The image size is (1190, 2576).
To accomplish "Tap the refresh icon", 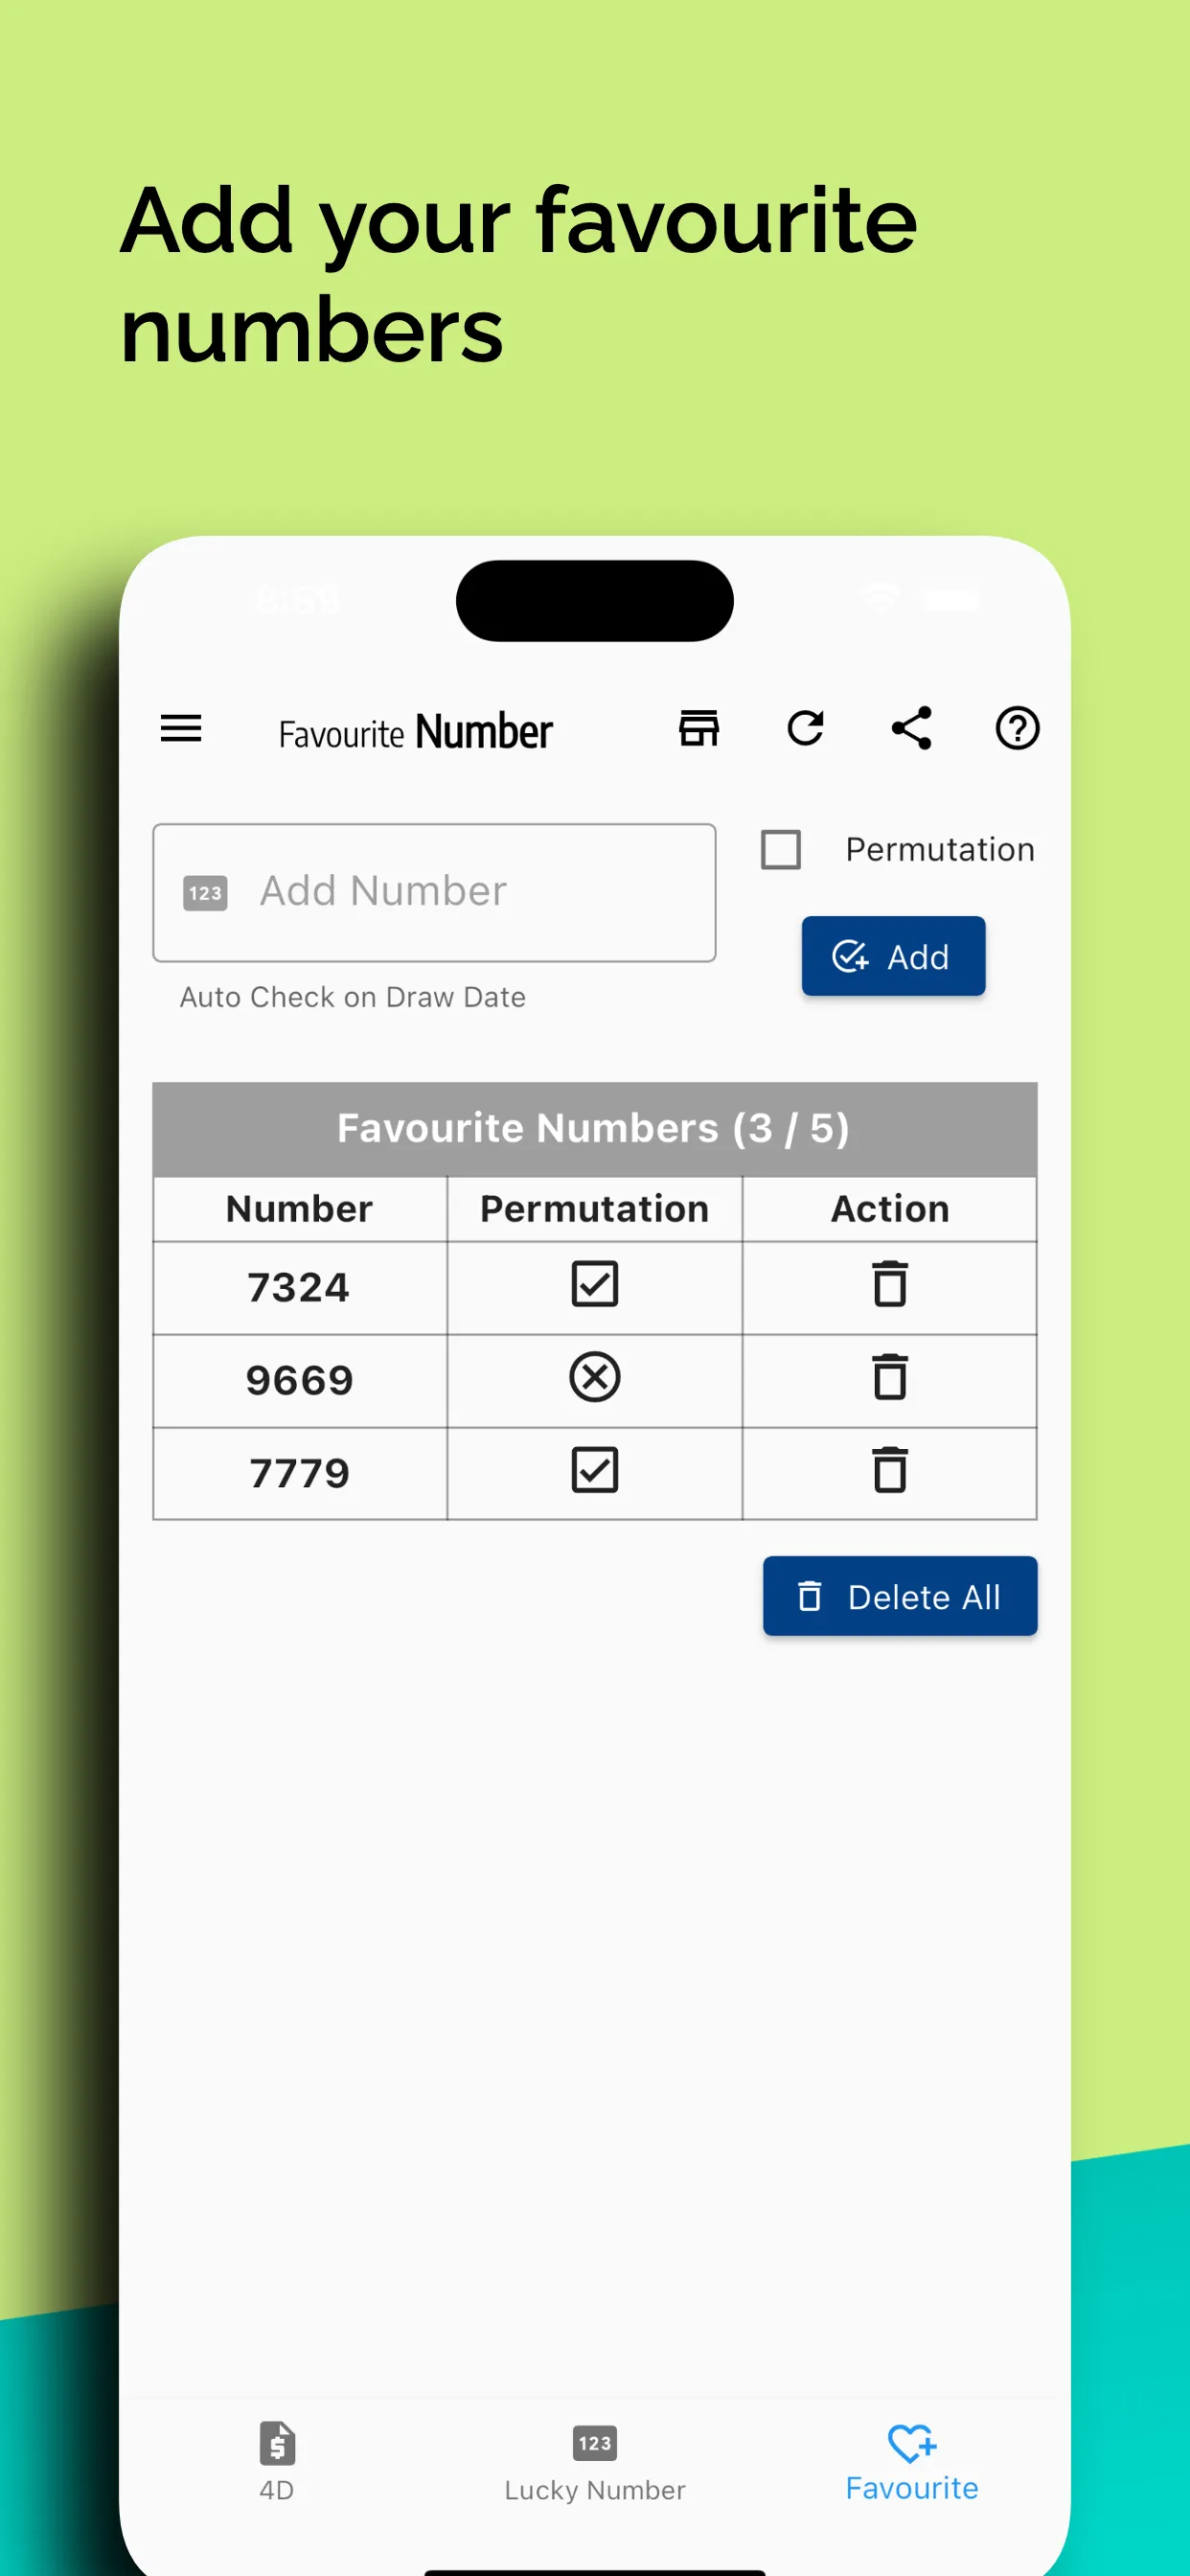I will coord(805,728).
